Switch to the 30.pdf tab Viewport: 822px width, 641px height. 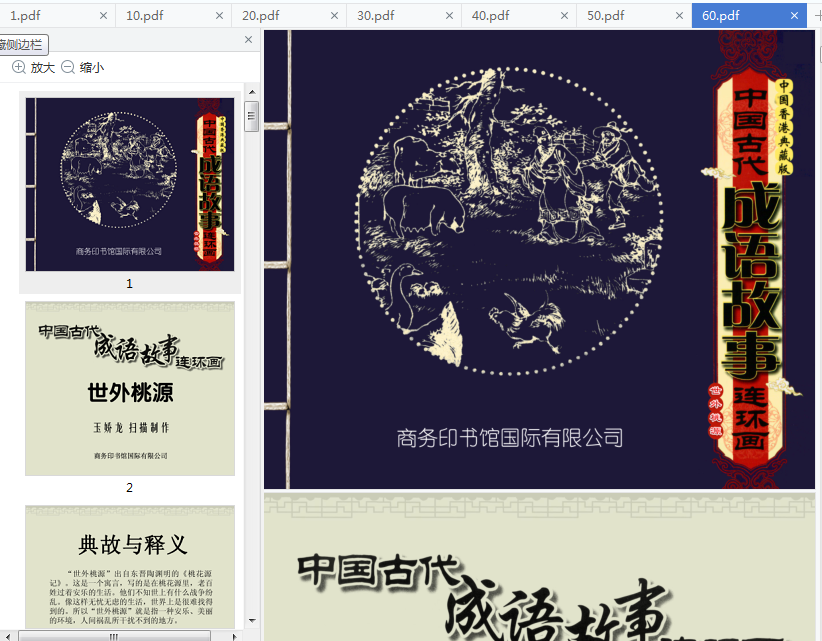pos(404,16)
